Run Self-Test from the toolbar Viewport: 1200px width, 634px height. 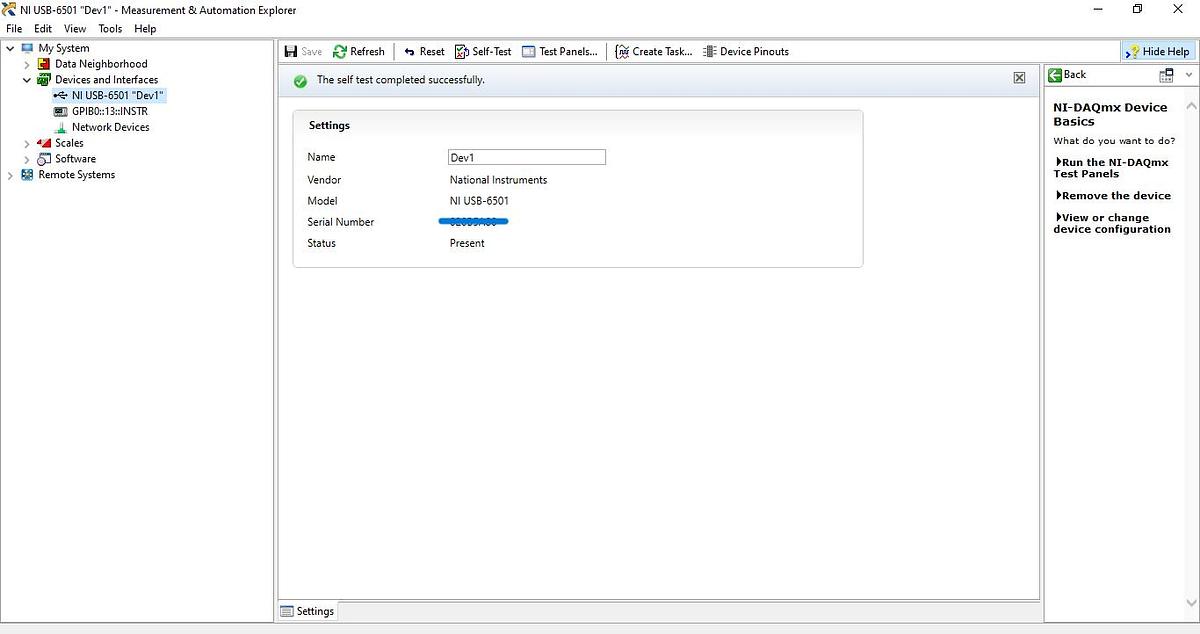point(462,52)
